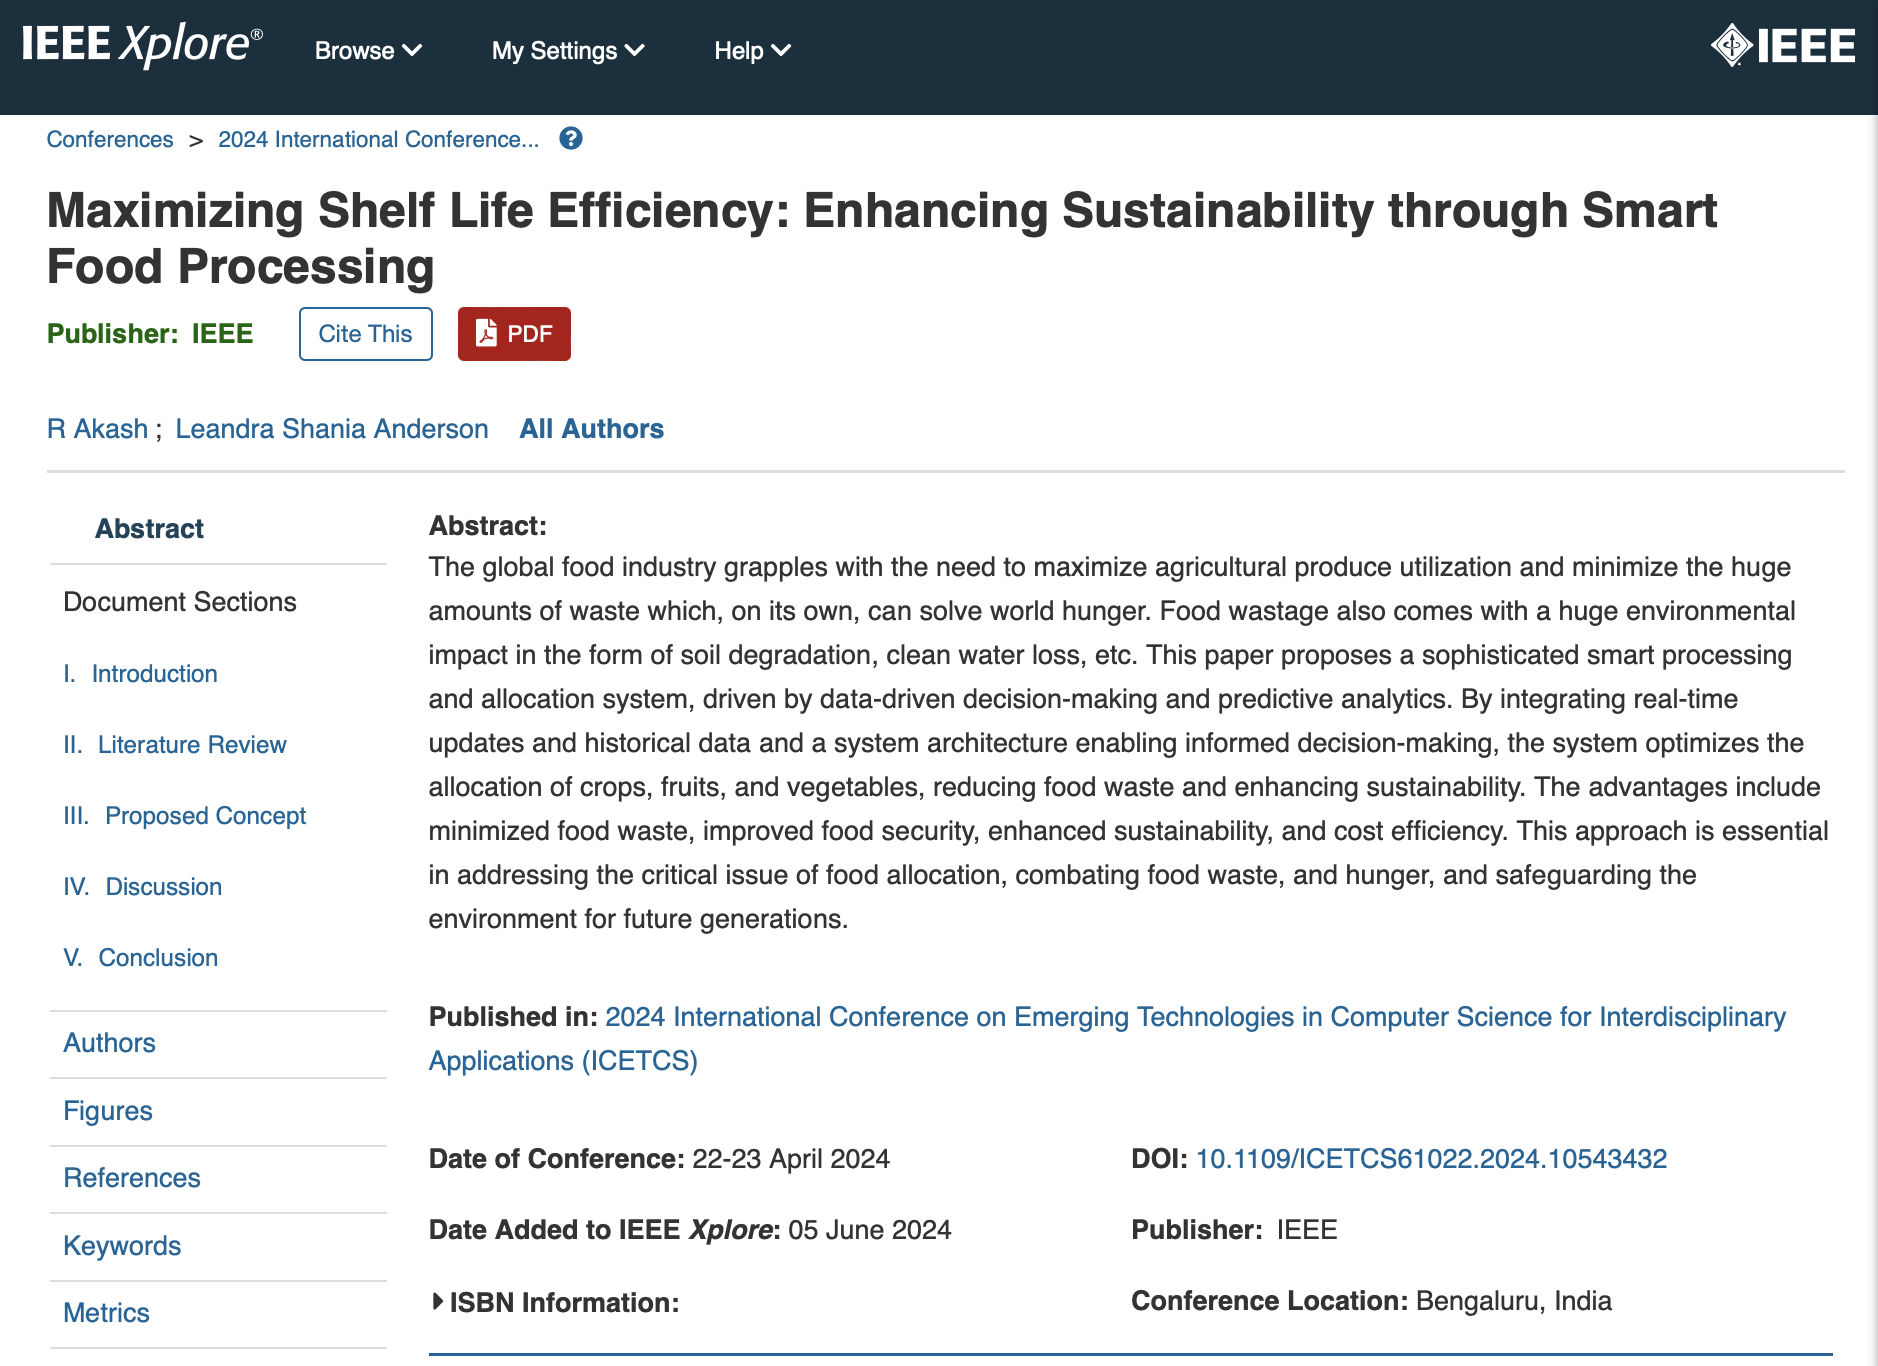Navigate to the Conferences breadcrumb

coord(110,139)
